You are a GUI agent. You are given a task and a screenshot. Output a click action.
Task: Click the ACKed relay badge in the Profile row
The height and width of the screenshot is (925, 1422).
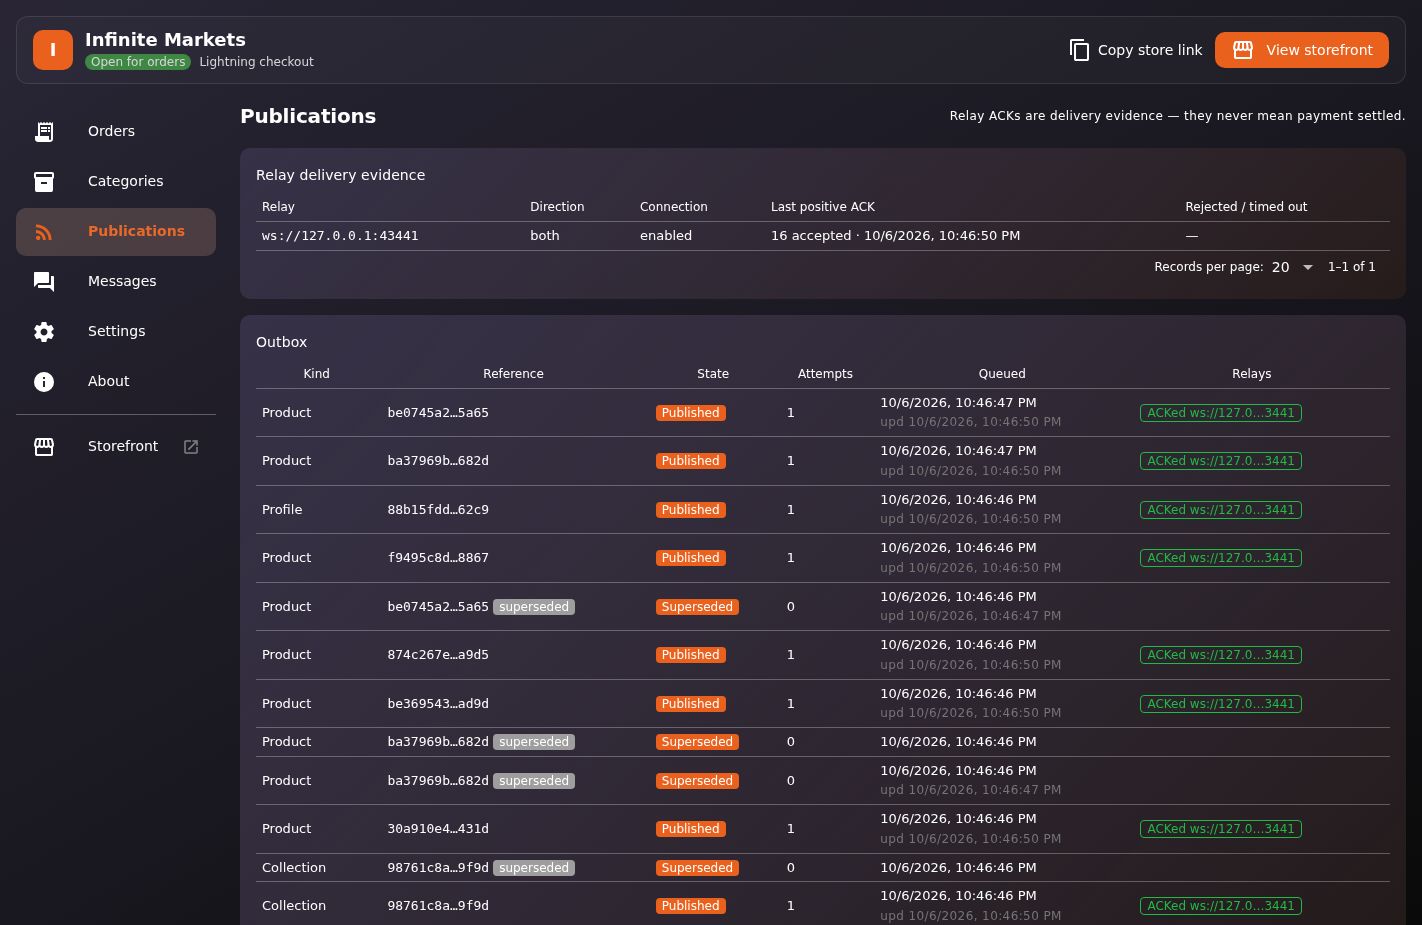pos(1220,510)
